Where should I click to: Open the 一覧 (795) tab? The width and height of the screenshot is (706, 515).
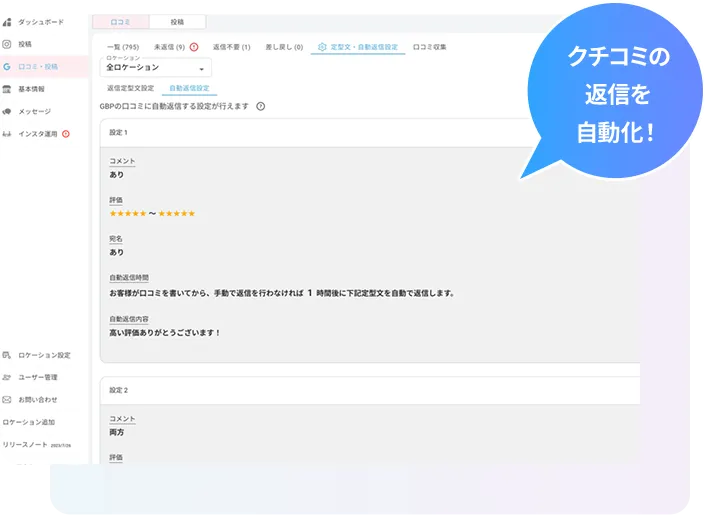123,47
